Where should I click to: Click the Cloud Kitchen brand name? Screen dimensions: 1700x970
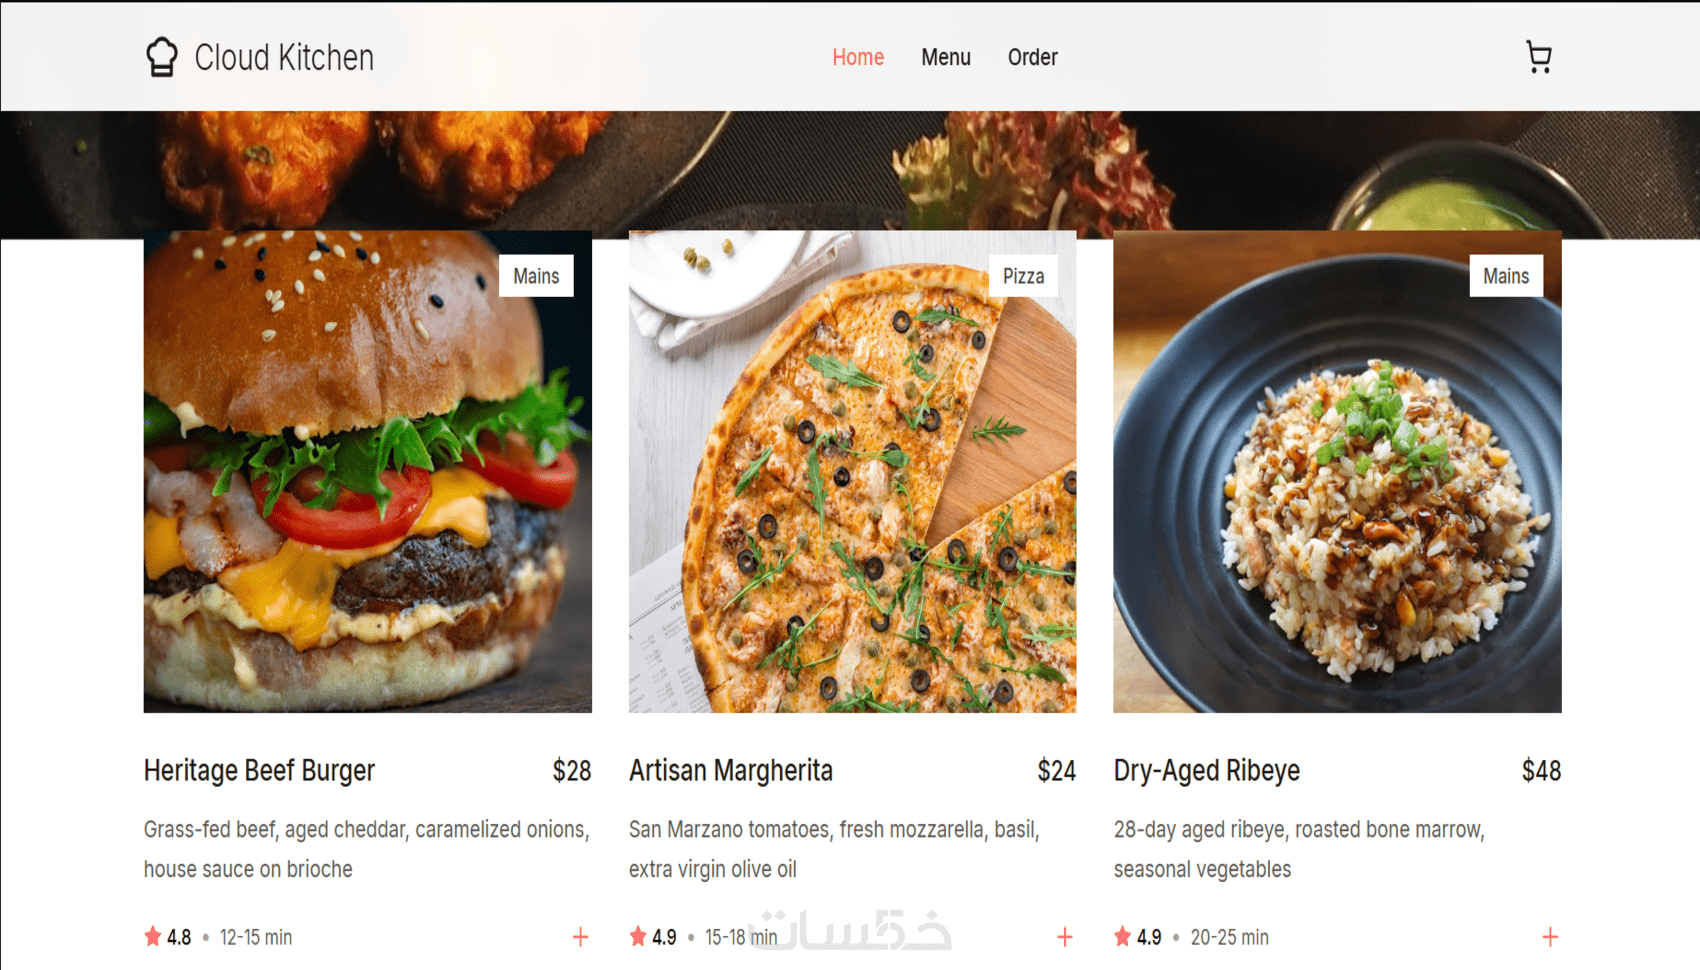coord(284,58)
